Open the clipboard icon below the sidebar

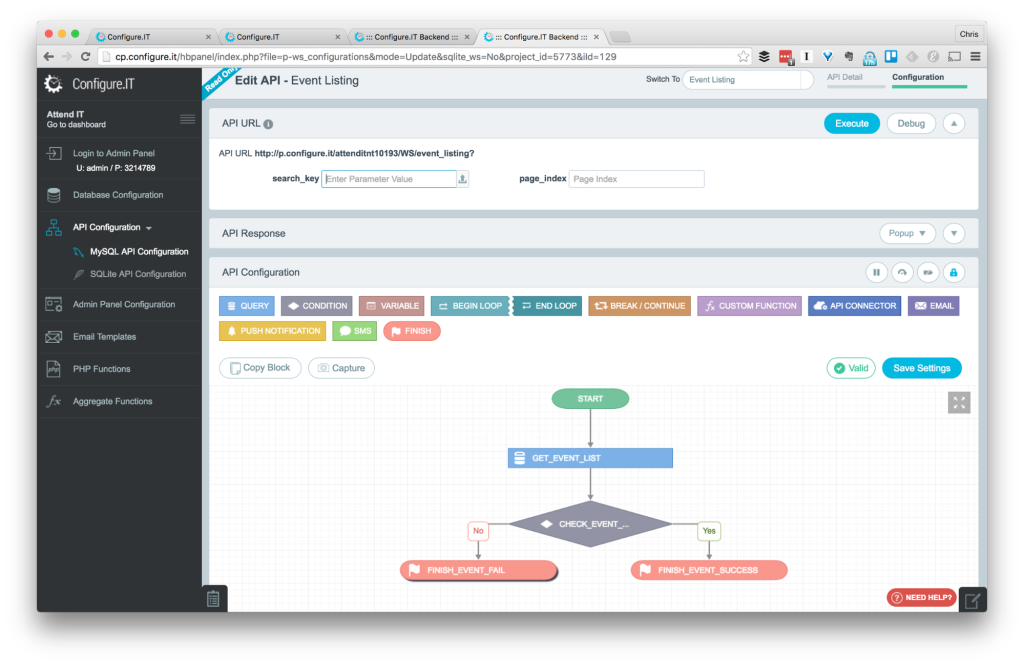214,598
